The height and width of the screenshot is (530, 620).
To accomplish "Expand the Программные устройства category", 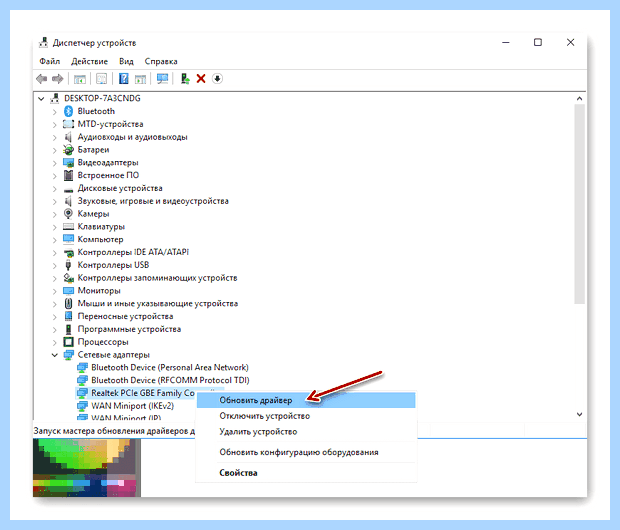I will coord(55,329).
